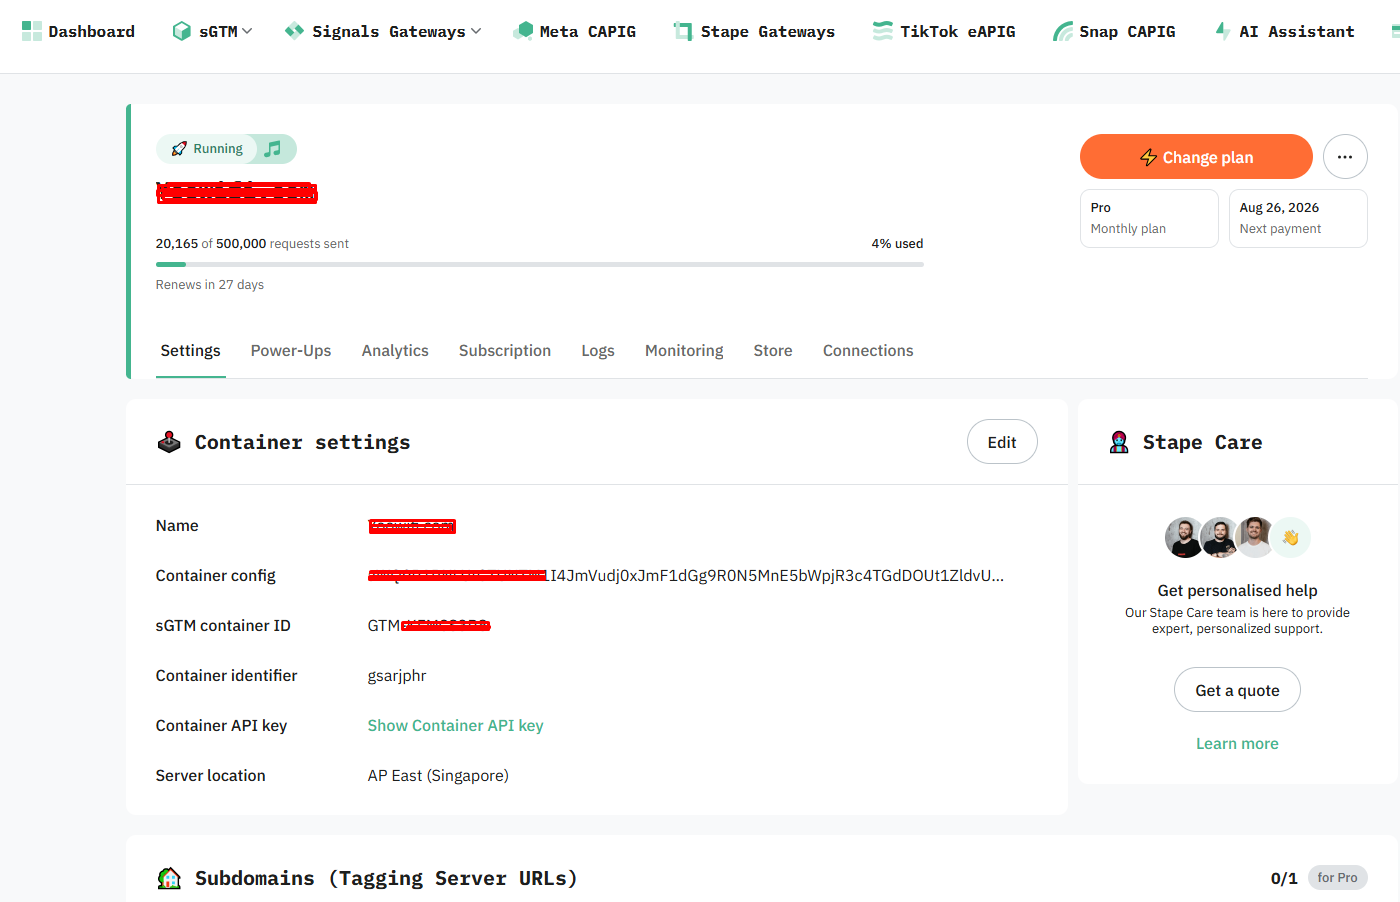Click the Meta CAPIG hexagon icon
Screen dimensions: 1400x902
pos(523,31)
